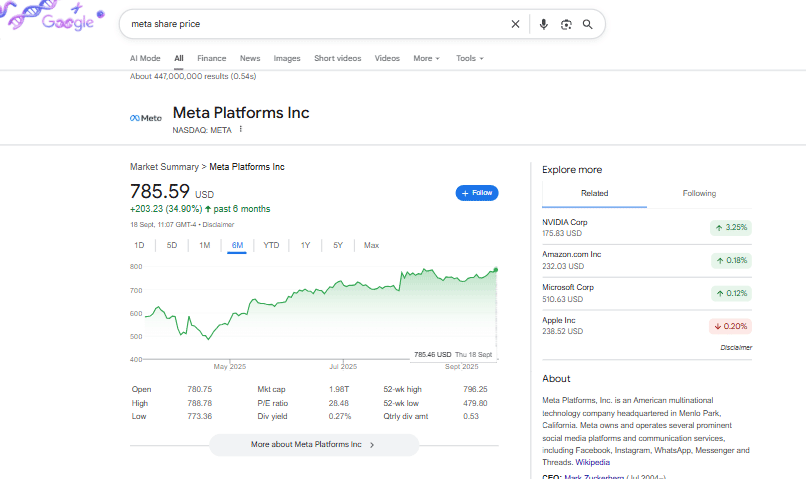Viewport: 806px width, 479px height.
Task: Select the 1D chart range
Action: click(x=139, y=245)
